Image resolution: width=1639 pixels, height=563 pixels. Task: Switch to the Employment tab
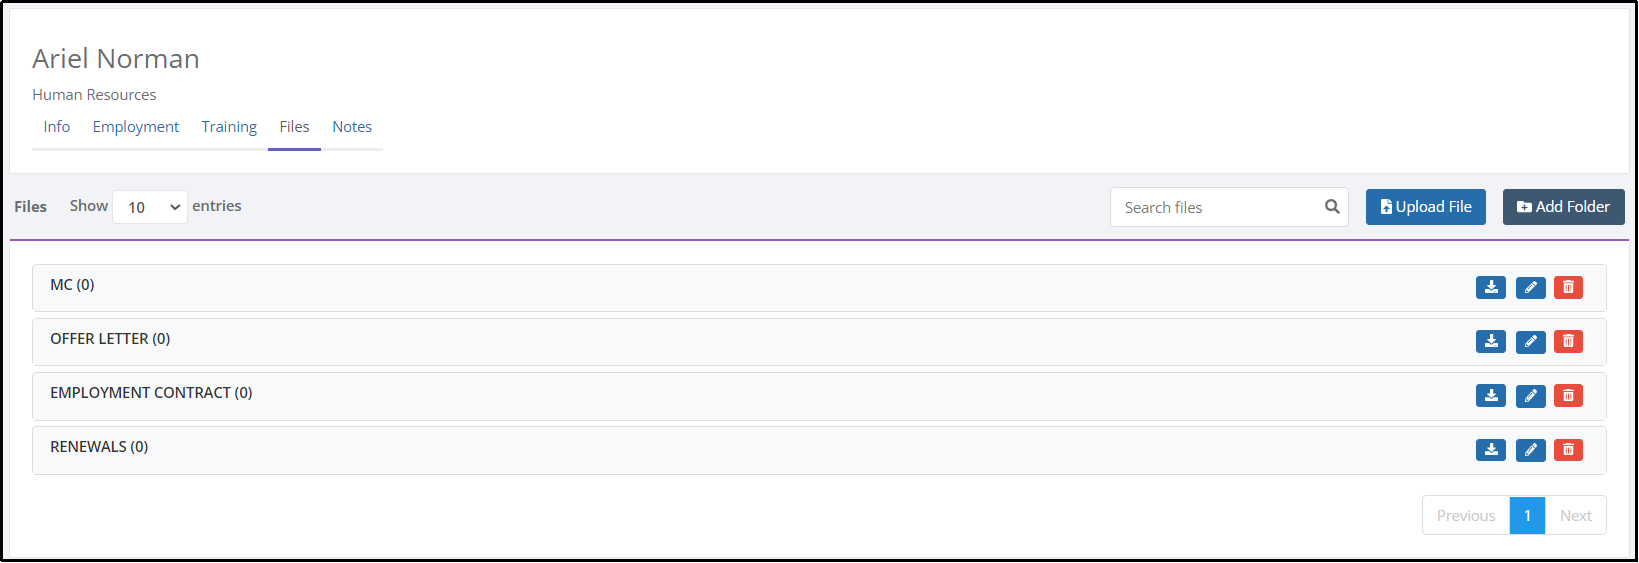pyautogui.click(x=136, y=127)
